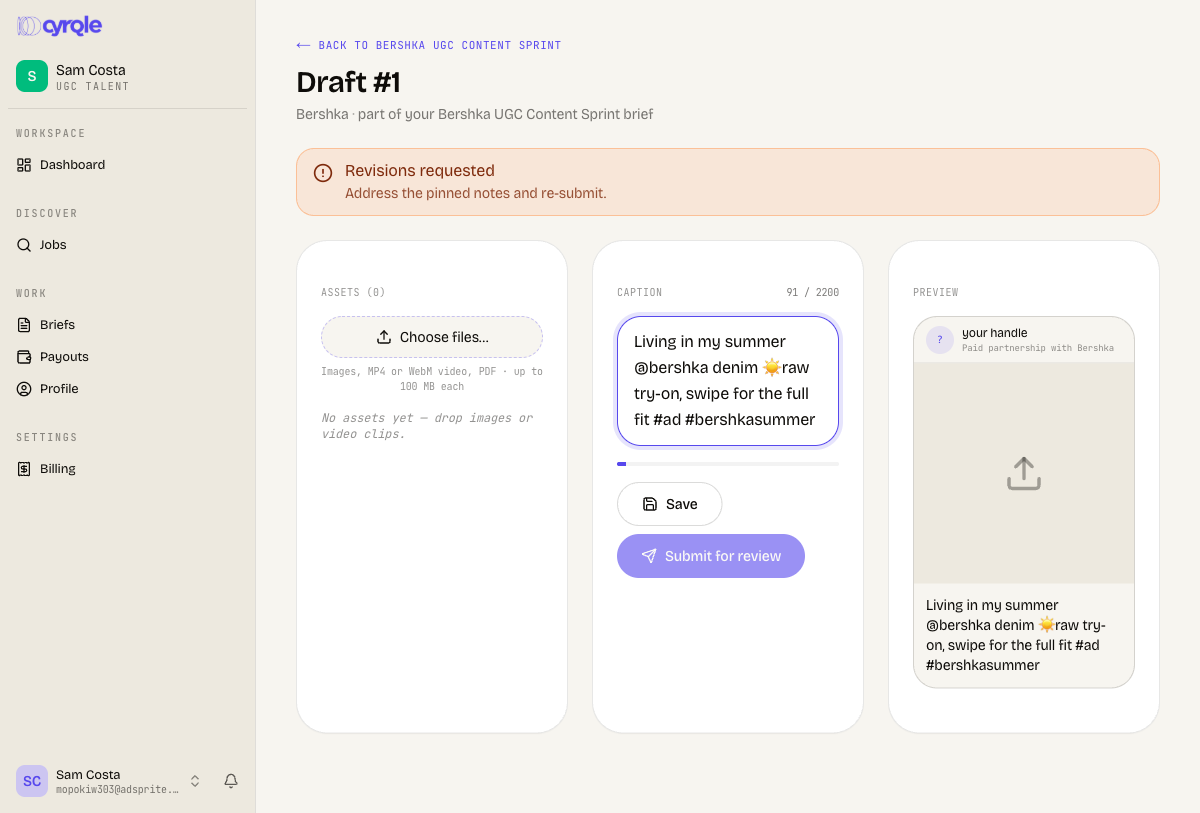Click the Payouts wallet icon
This screenshot has height=813, width=1200.
coord(24,357)
